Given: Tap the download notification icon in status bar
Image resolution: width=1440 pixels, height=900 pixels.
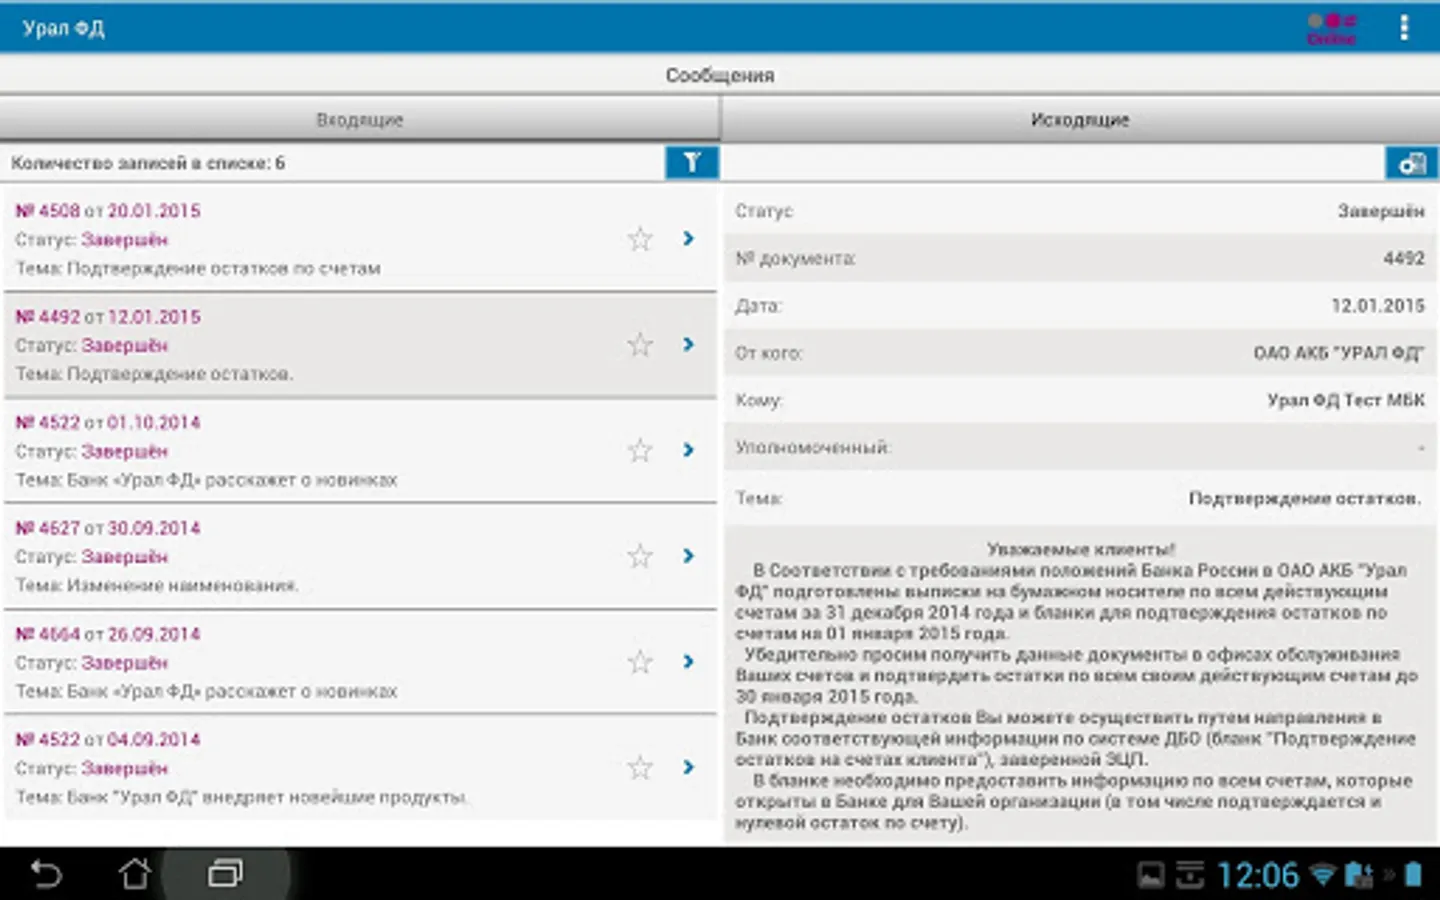Looking at the screenshot, I should [x=1190, y=876].
